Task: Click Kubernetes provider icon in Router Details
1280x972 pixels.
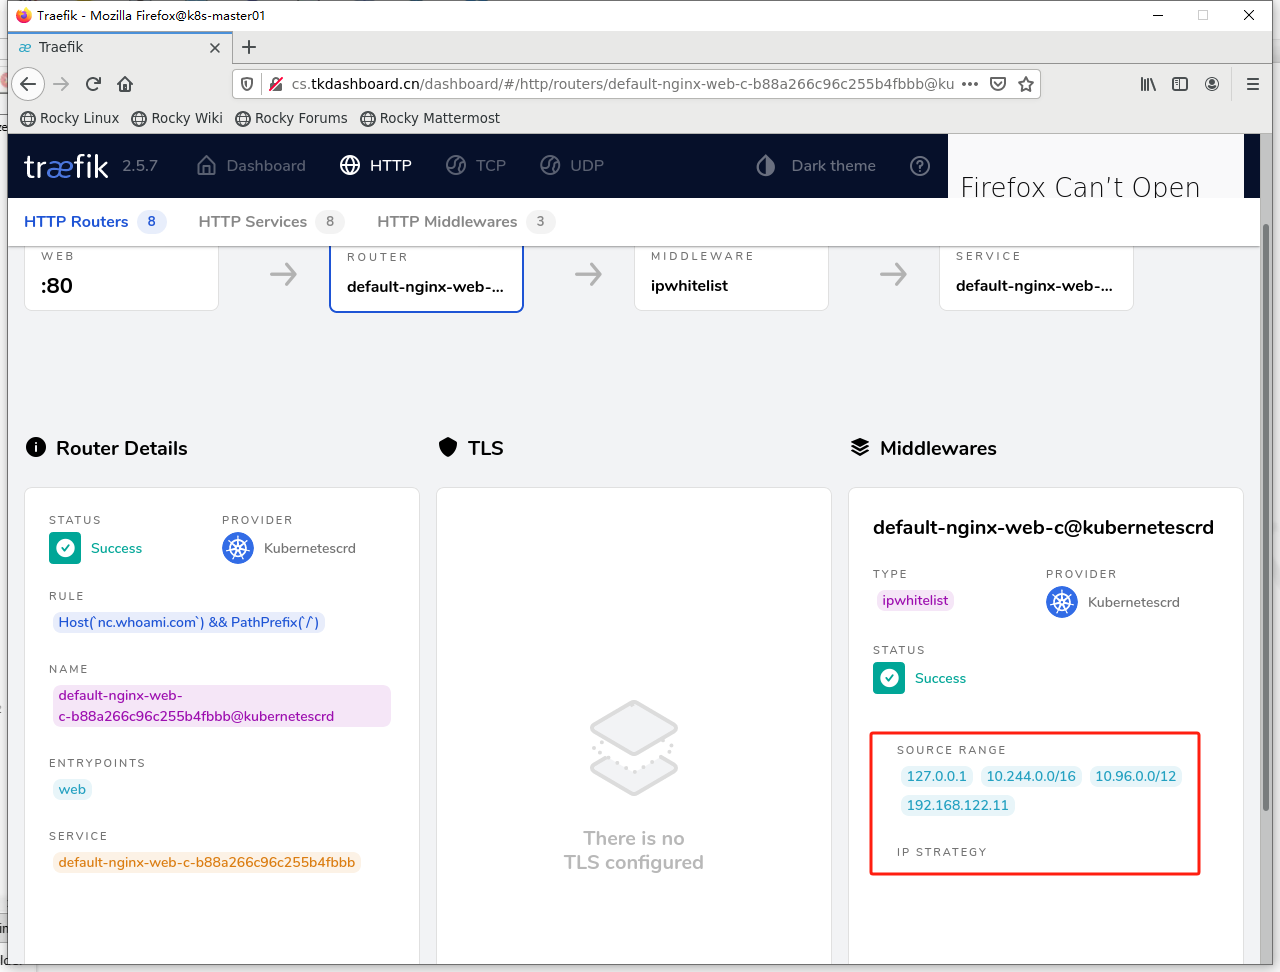Action: pos(238,548)
